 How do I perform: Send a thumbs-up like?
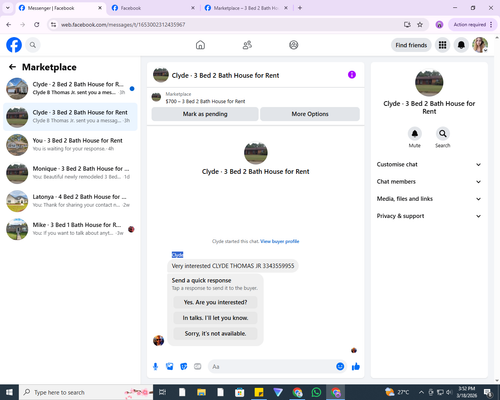[x=356, y=367]
